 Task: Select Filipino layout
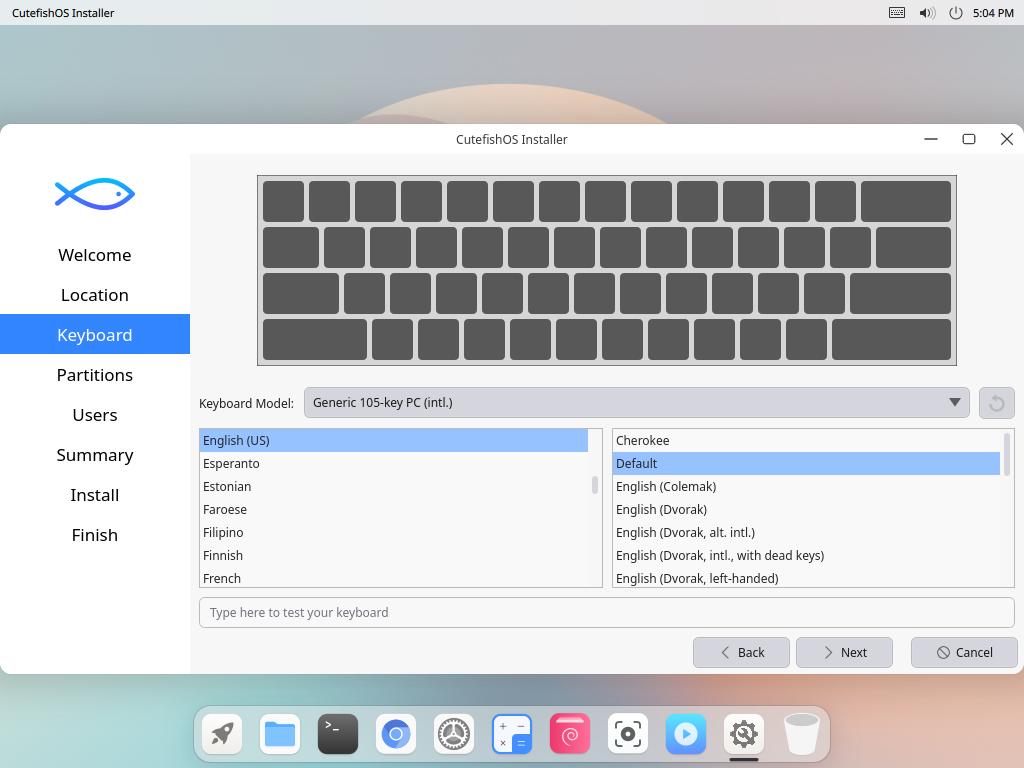tap(394, 532)
